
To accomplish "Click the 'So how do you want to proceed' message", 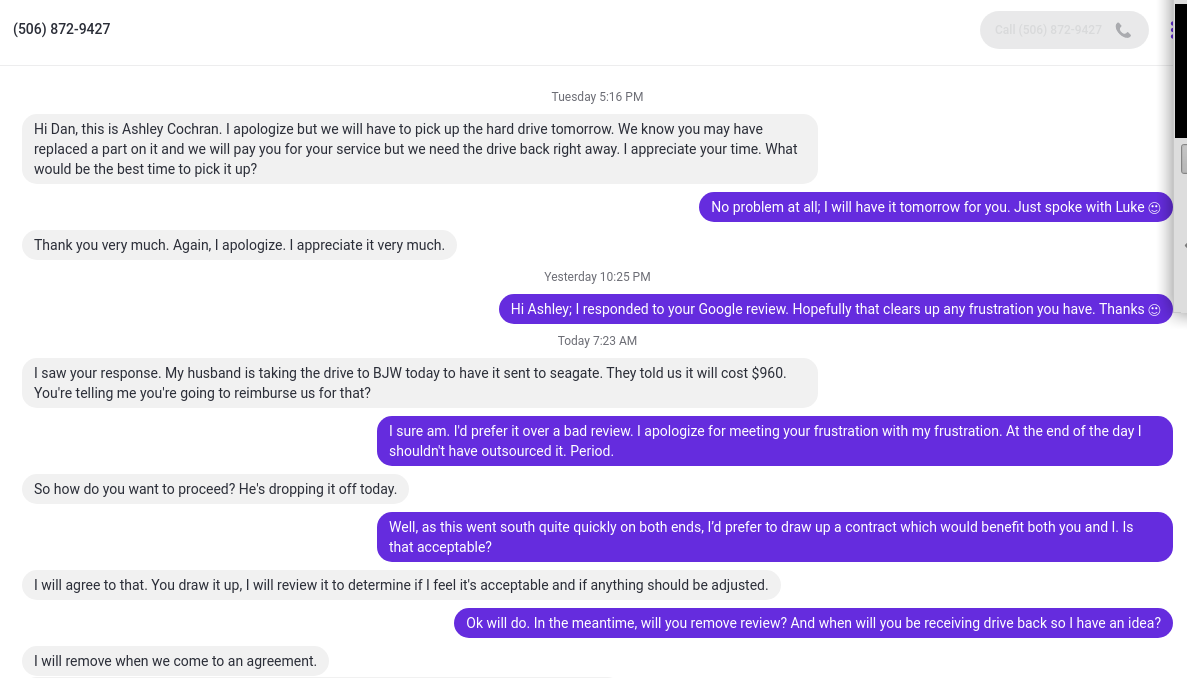I will tap(215, 489).
